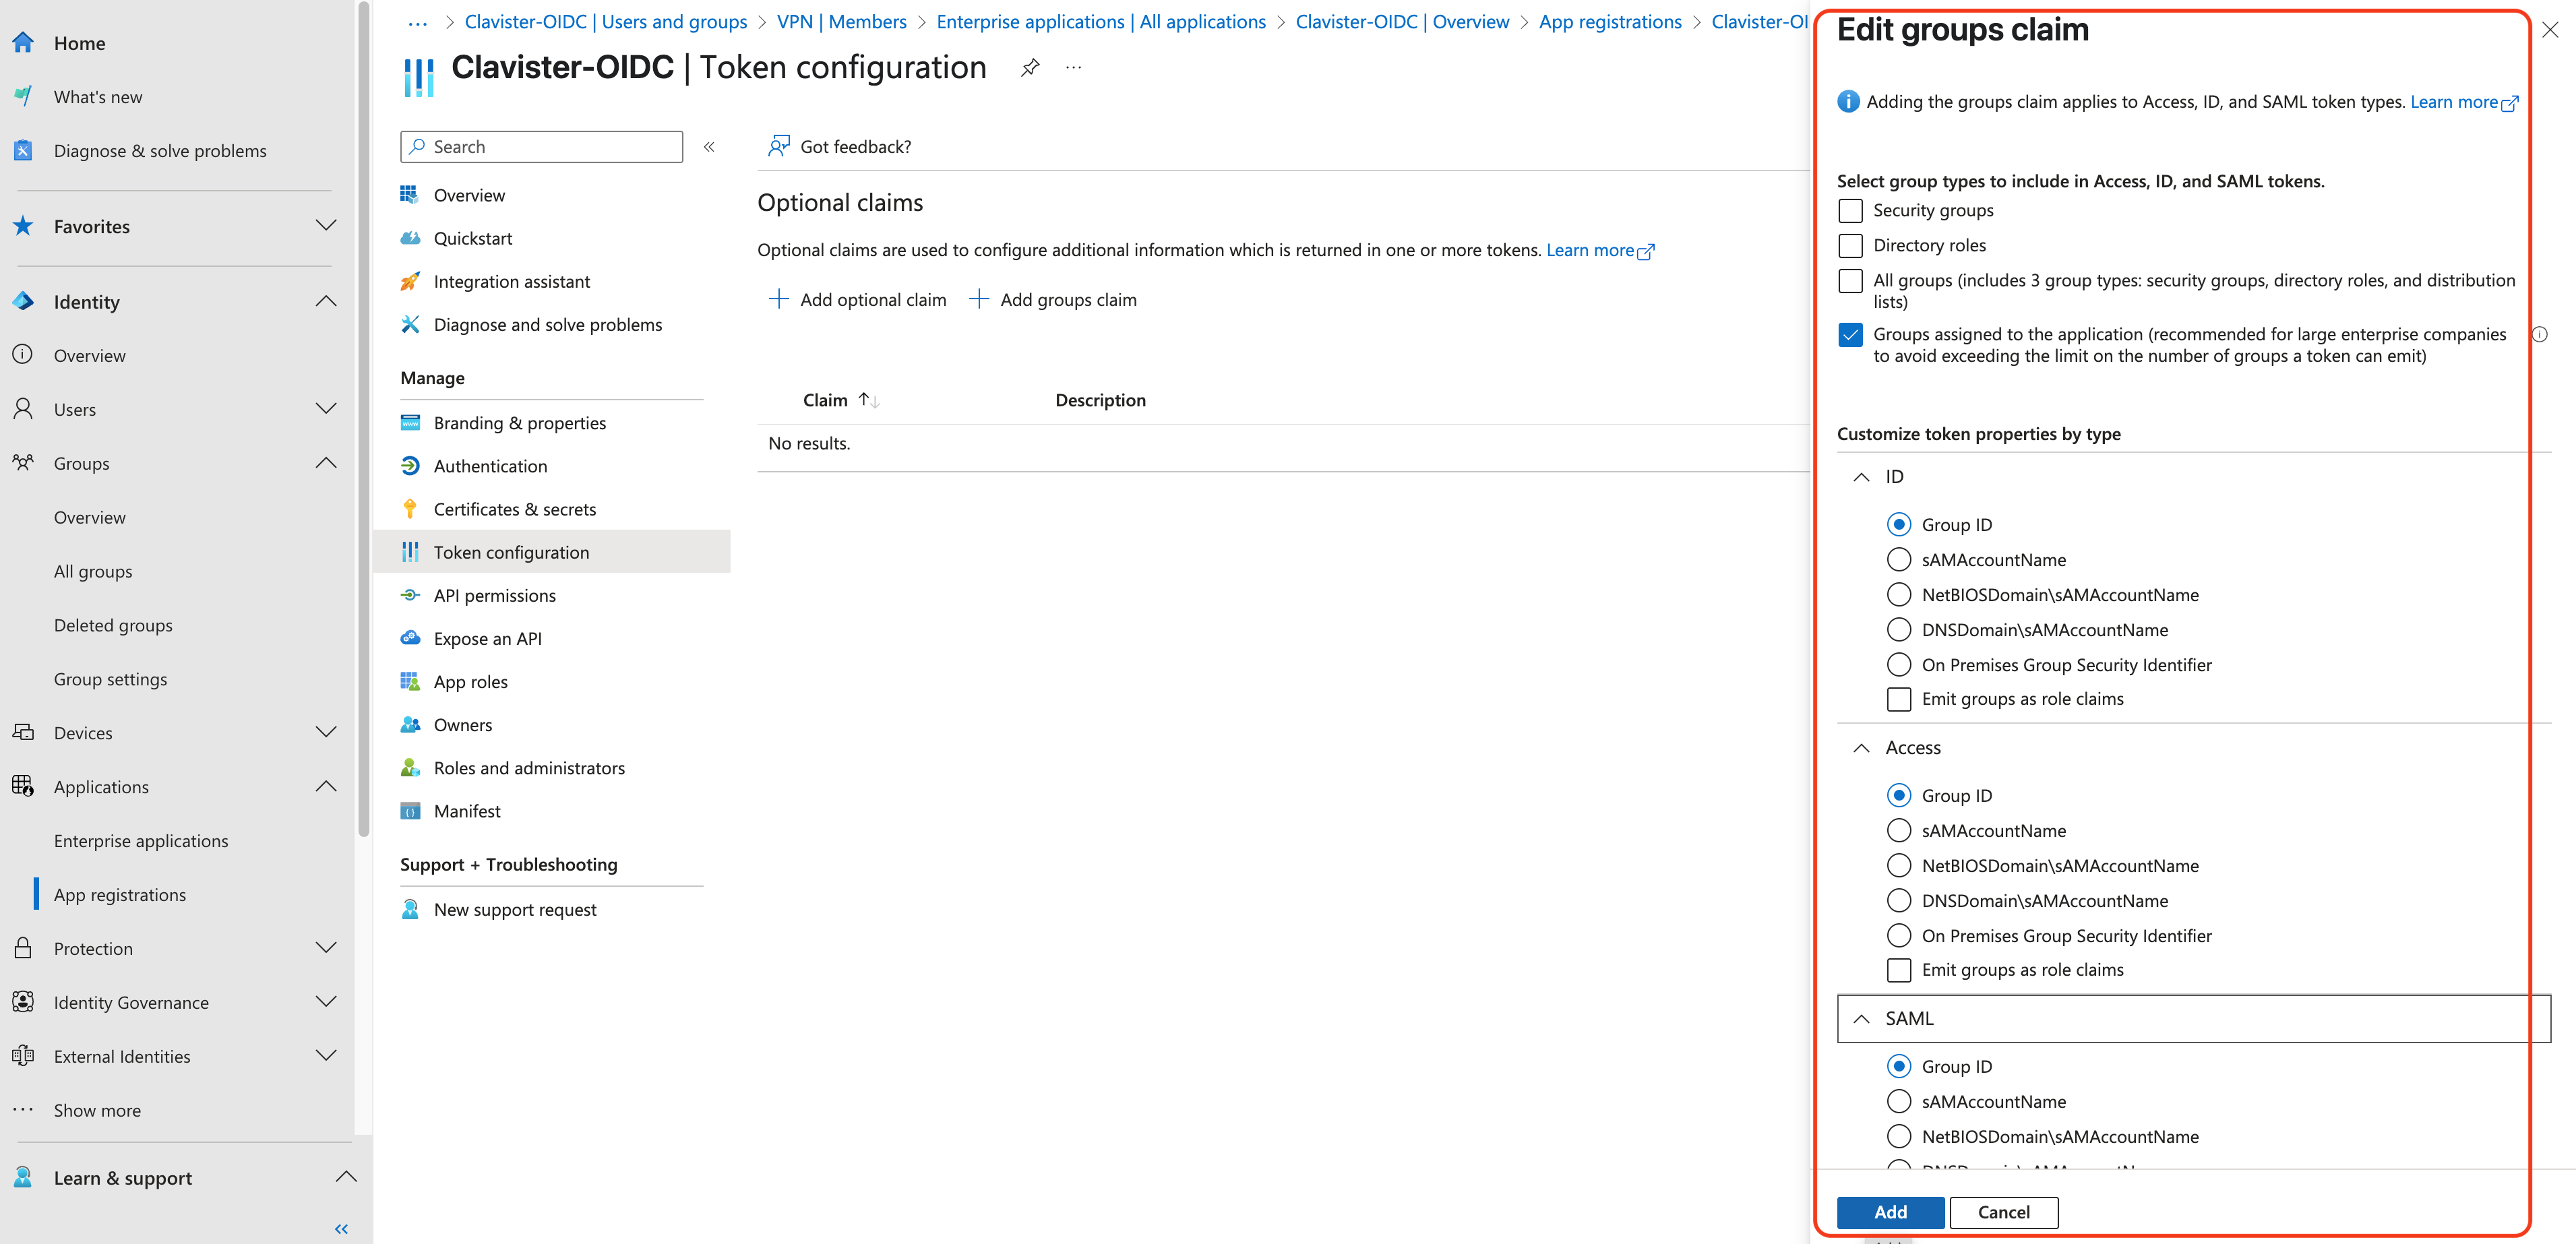
Task: Click the Users person icon
Action: 23,409
